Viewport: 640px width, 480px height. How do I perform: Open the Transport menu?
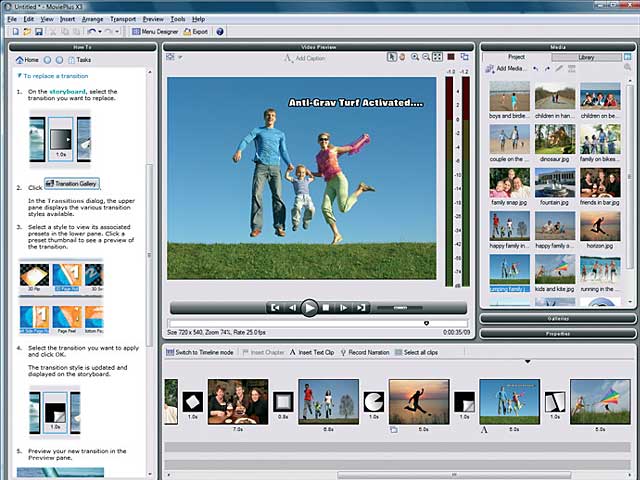point(123,19)
